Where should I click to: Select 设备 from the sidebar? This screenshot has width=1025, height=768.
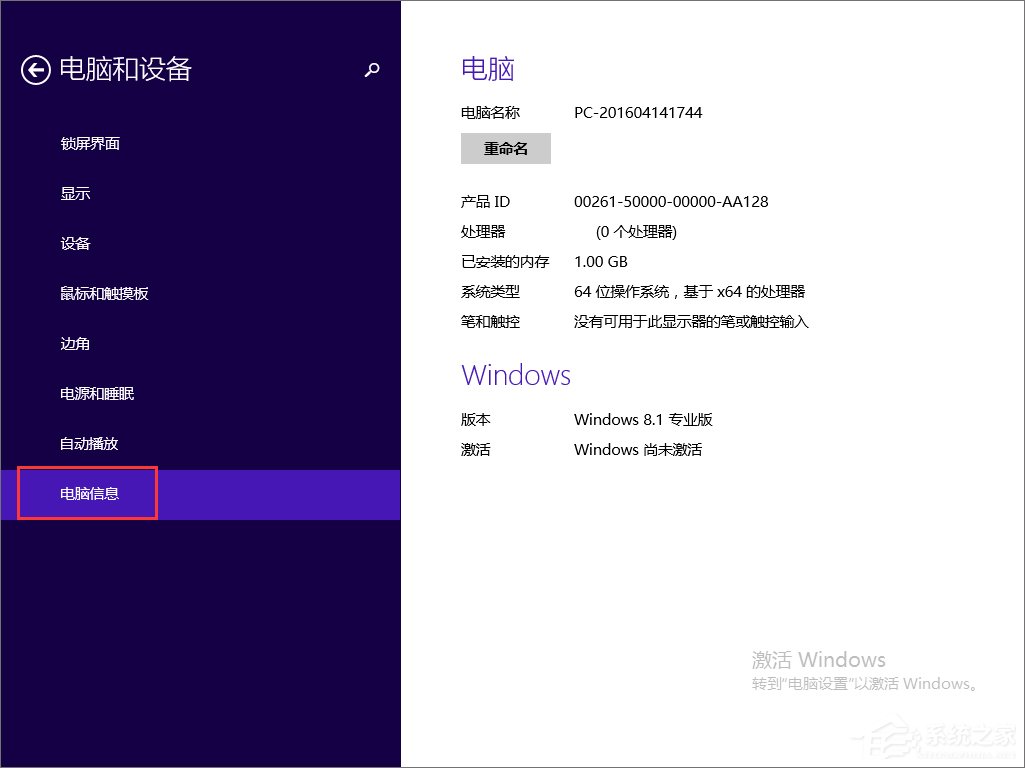(75, 243)
